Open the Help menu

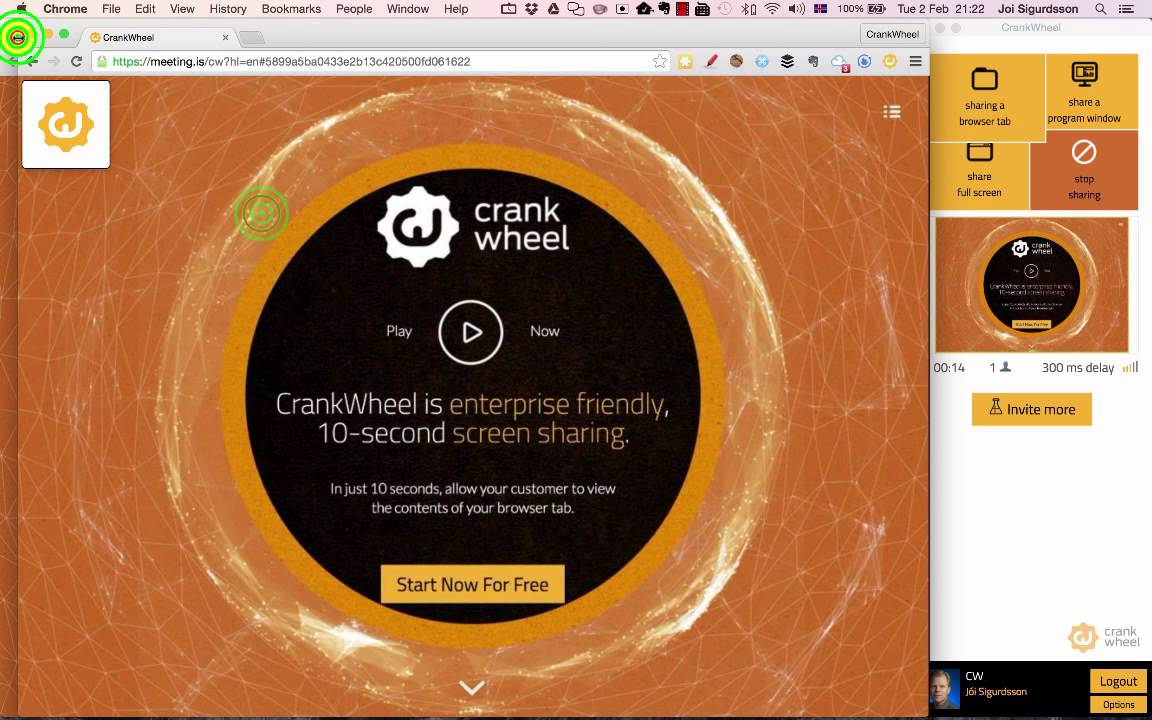pos(456,9)
